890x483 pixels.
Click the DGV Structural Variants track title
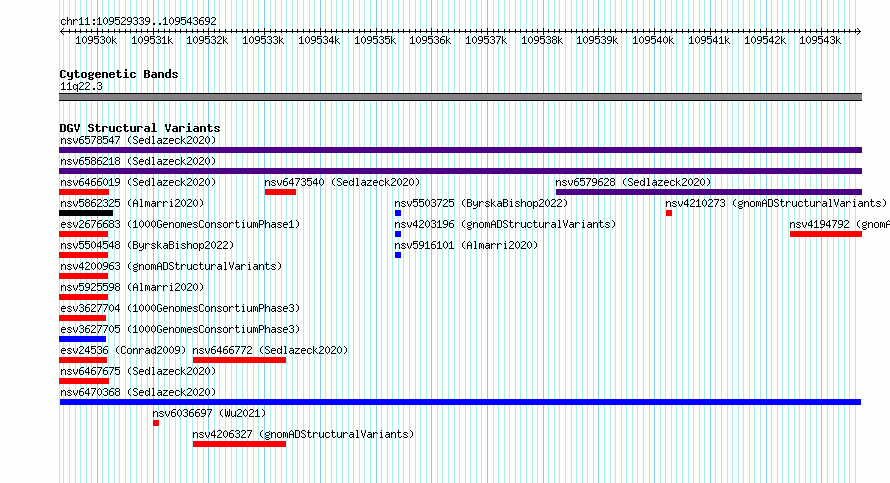point(140,128)
